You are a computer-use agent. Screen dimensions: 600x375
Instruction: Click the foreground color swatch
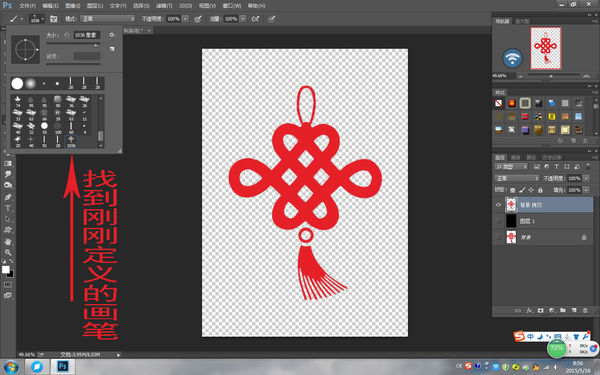(5, 269)
